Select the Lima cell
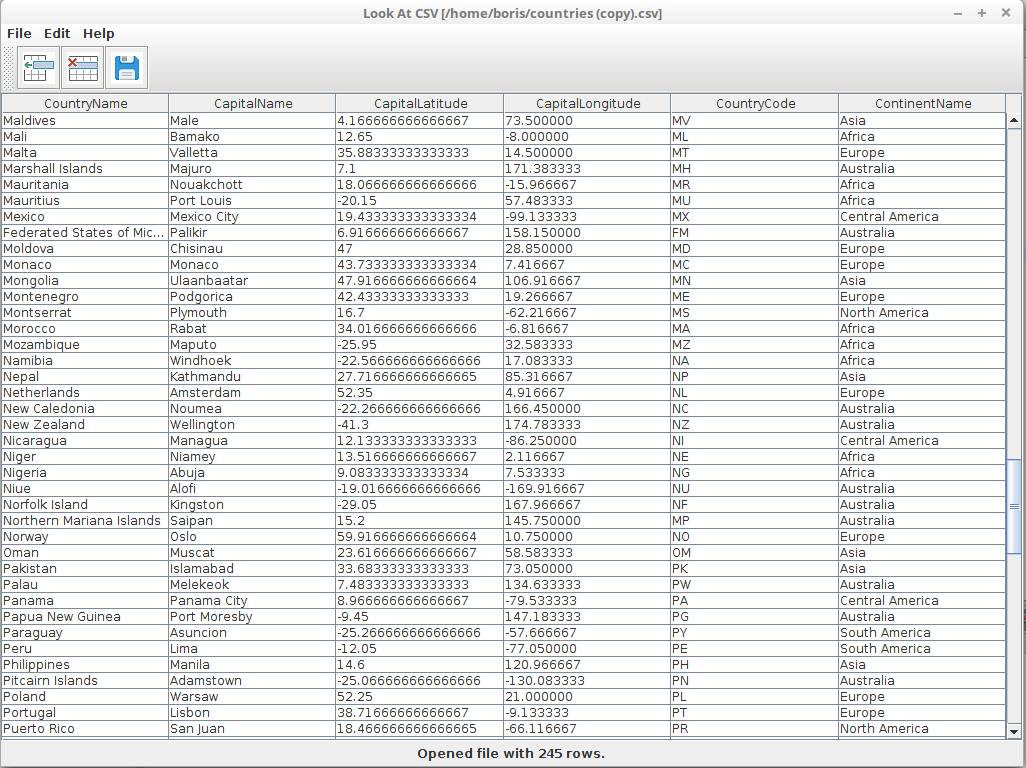Image resolution: width=1026 pixels, height=768 pixels. coord(253,649)
